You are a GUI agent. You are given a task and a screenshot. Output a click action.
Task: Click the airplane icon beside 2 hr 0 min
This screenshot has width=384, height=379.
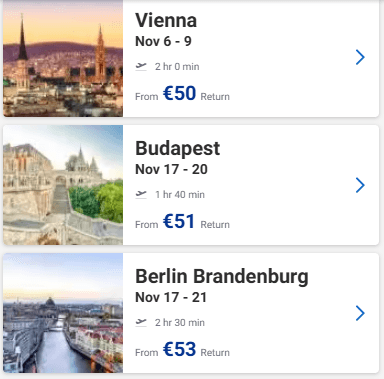[x=141, y=67]
